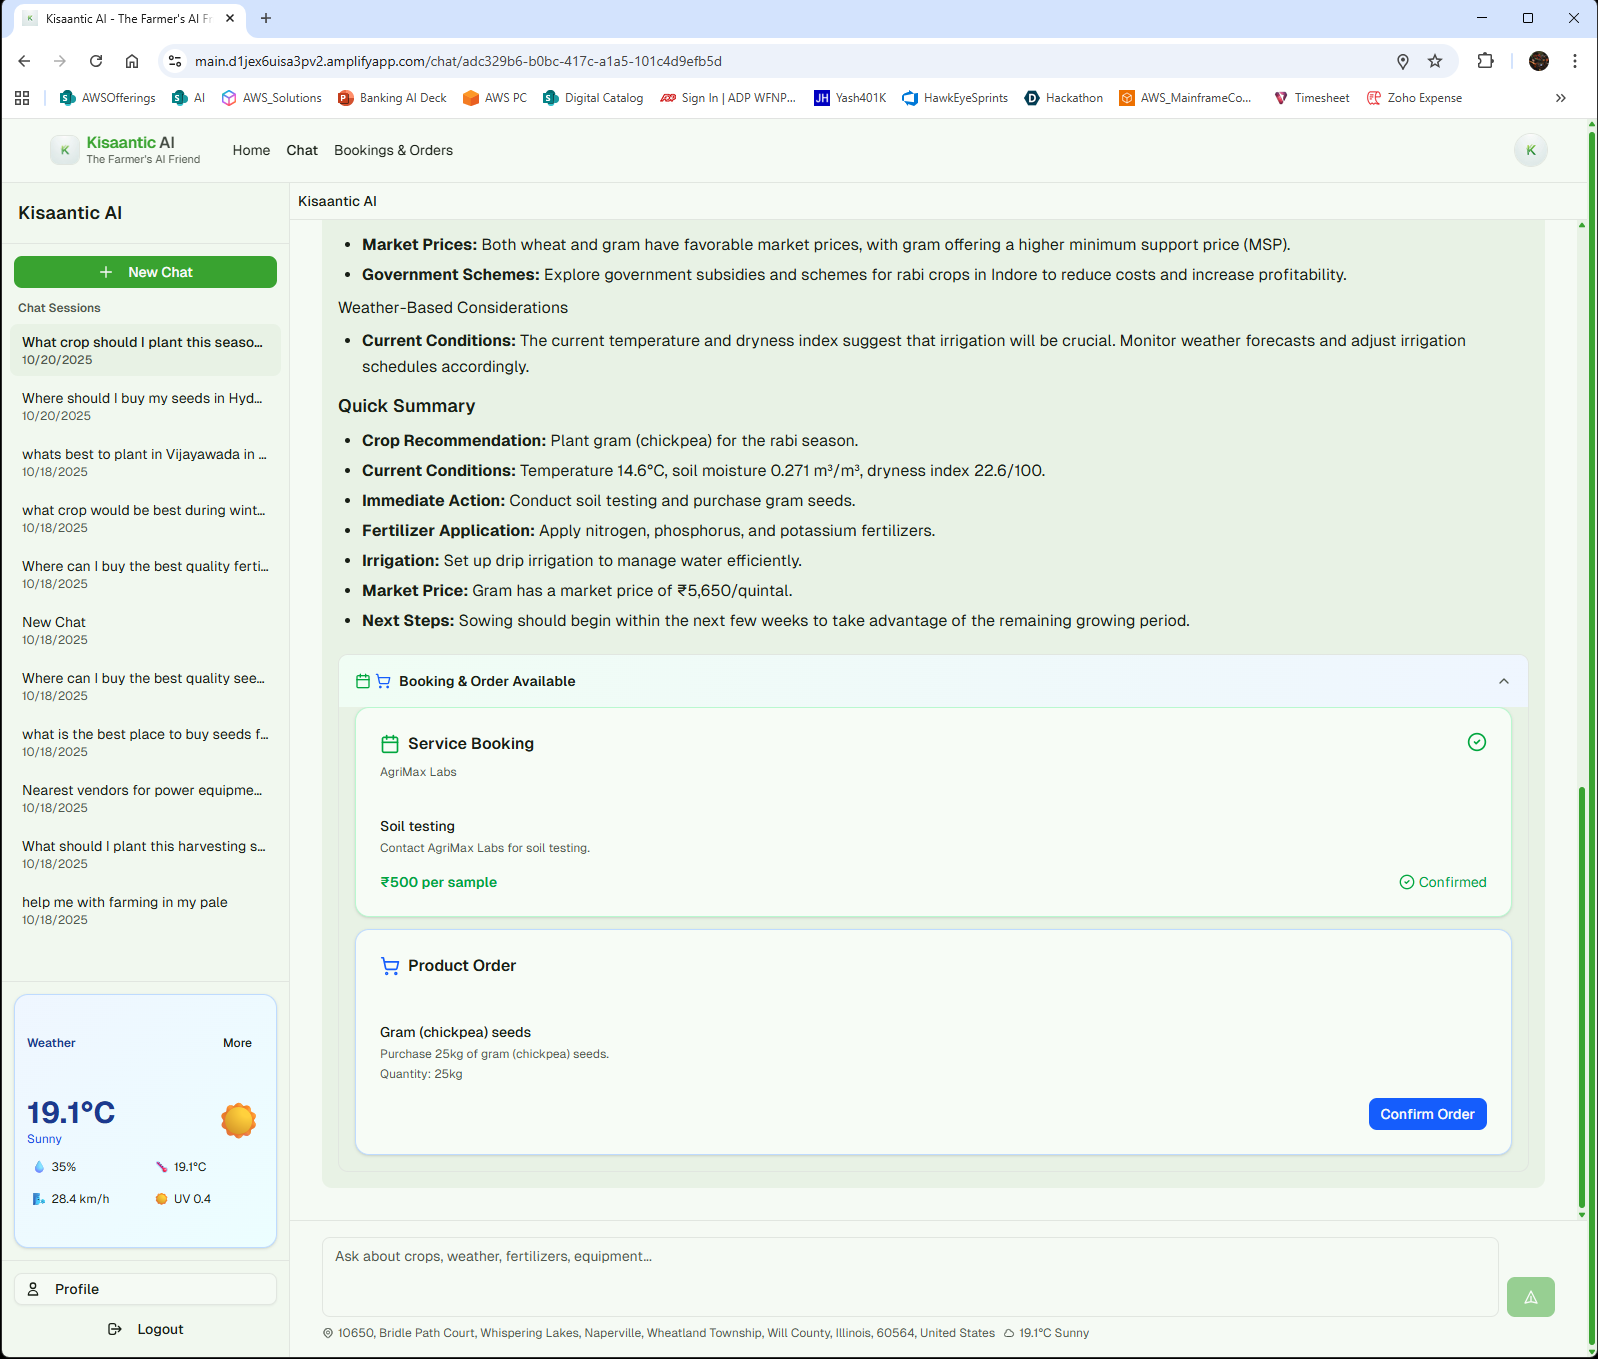Open the Zoho Expense bookmark
The image size is (1598, 1359).
[x=1414, y=98]
